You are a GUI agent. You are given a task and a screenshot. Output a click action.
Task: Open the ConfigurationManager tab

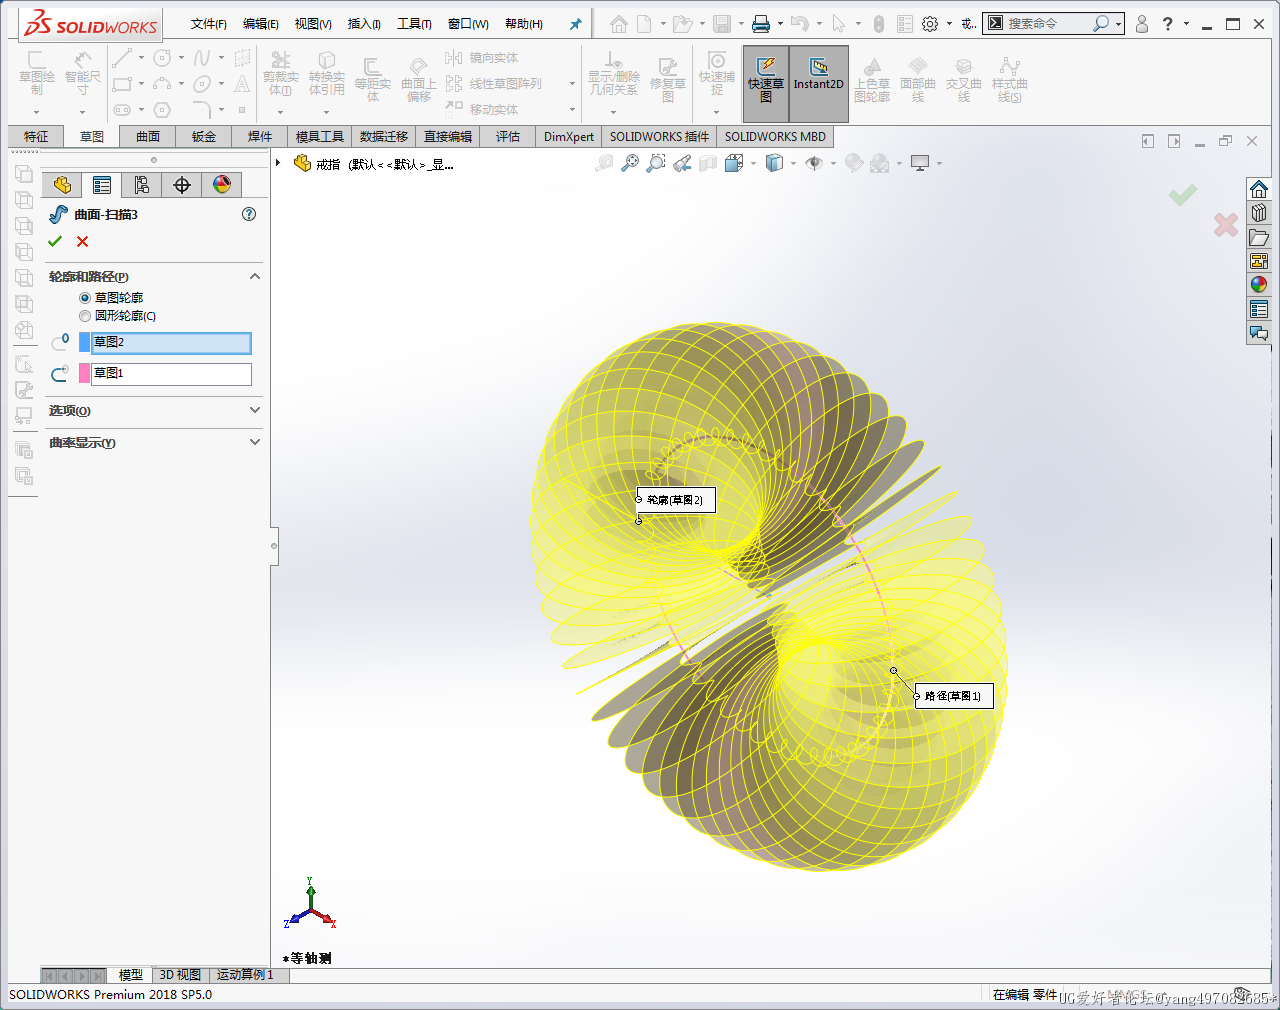(x=142, y=185)
